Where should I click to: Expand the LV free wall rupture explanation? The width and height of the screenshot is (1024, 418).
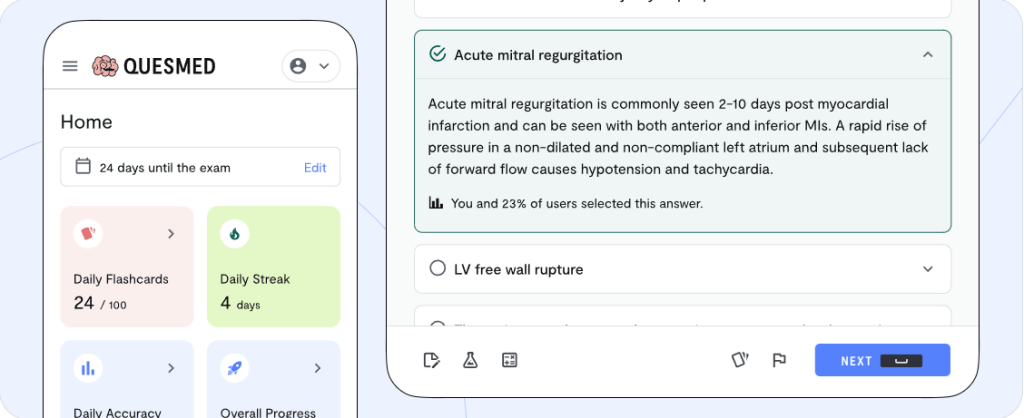tap(927, 269)
